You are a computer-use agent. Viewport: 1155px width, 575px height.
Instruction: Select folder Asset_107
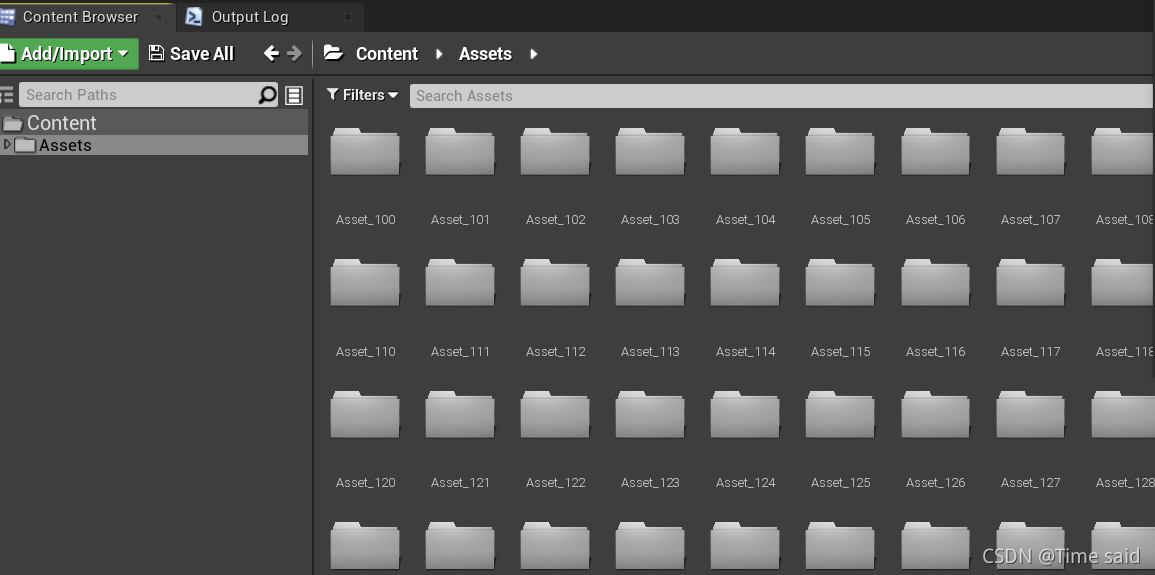pyautogui.click(x=1031, y=152)
